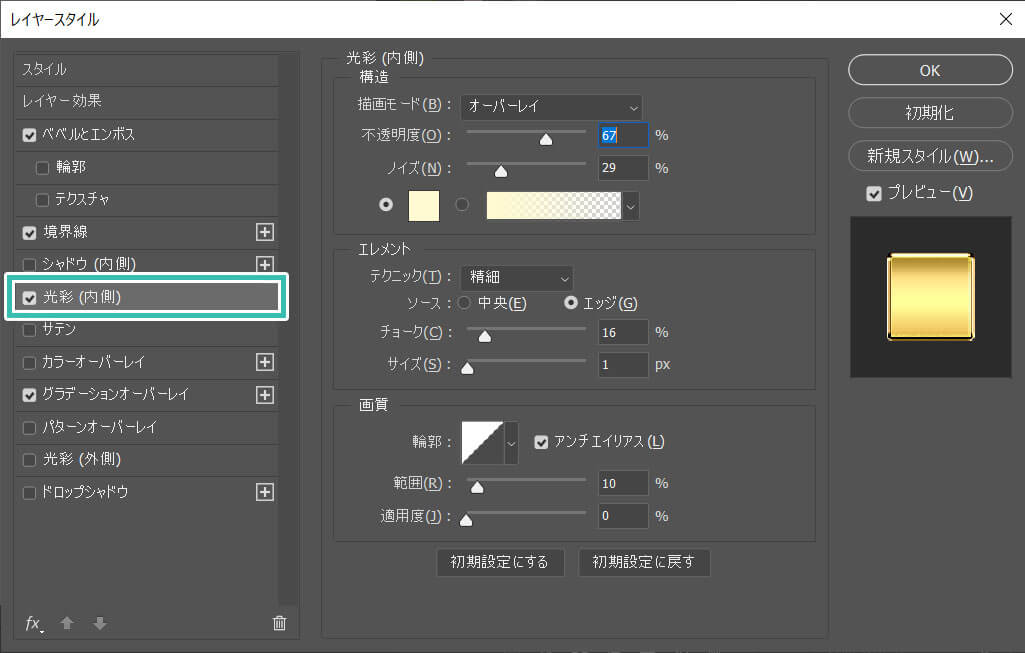The image size is (1025, 653).
Task: Add another ドロップシャドウ with plus icon
Action: (x=265, y=492)
